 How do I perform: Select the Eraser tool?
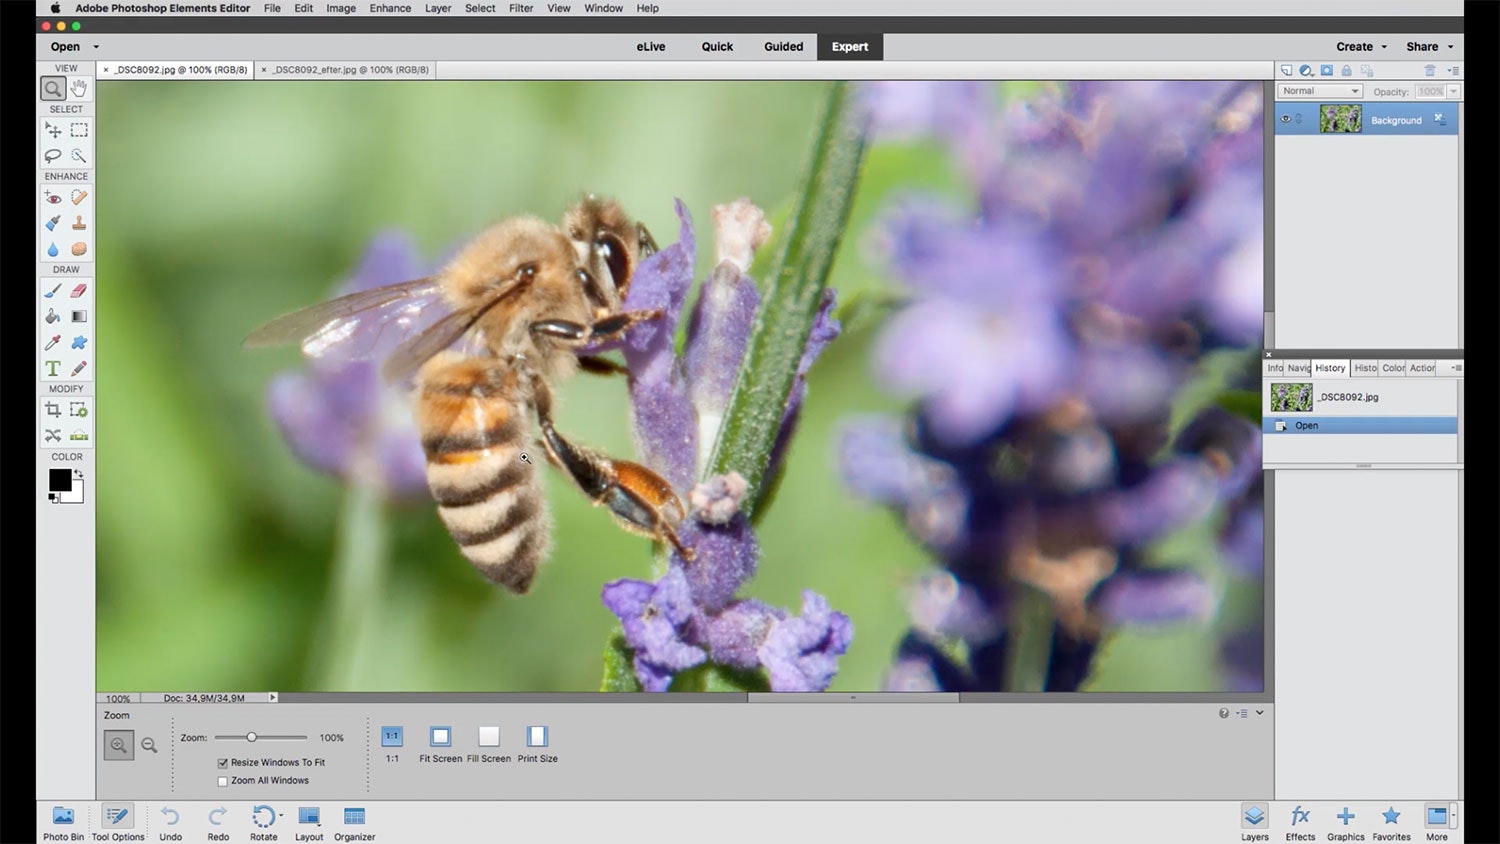79,291
